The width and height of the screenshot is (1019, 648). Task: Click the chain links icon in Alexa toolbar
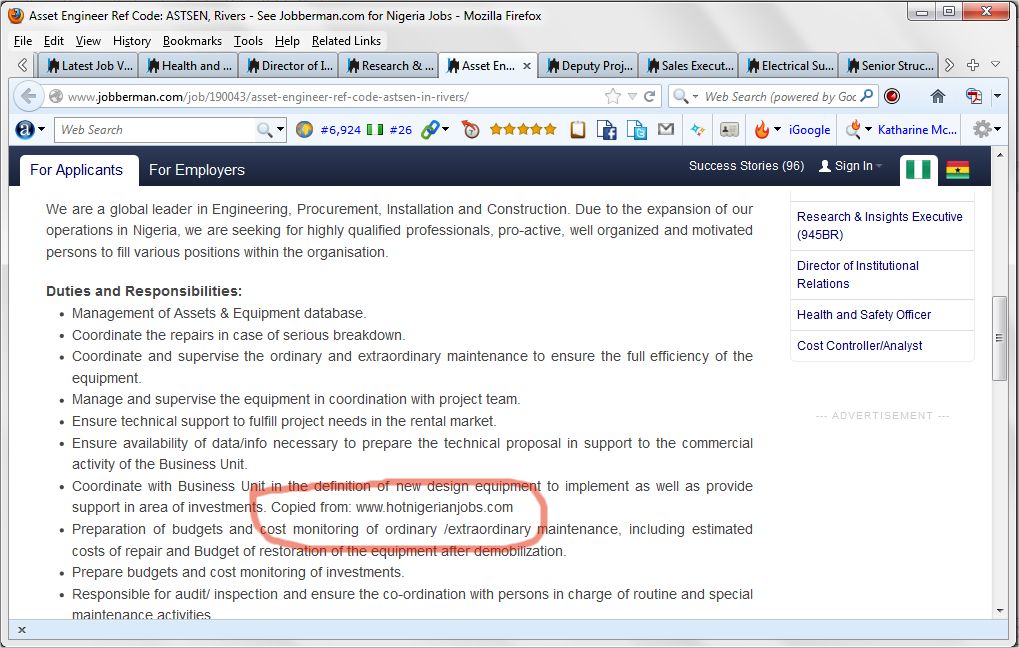coord(430,129)
